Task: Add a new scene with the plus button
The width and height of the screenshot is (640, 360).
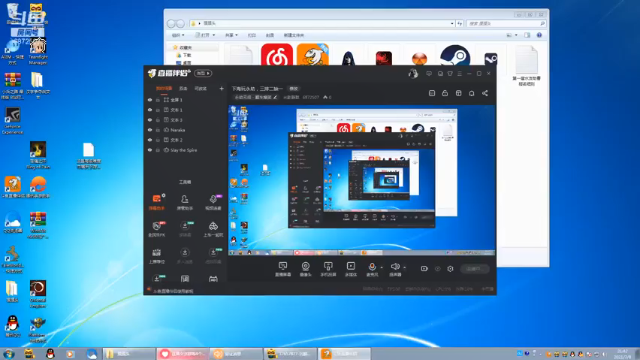Action: [221, 89]
